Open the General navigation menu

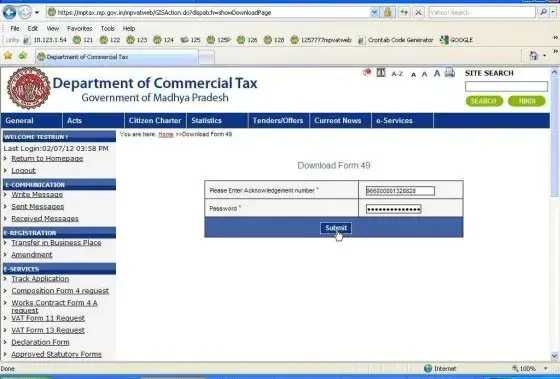click(x=31, y=121)
